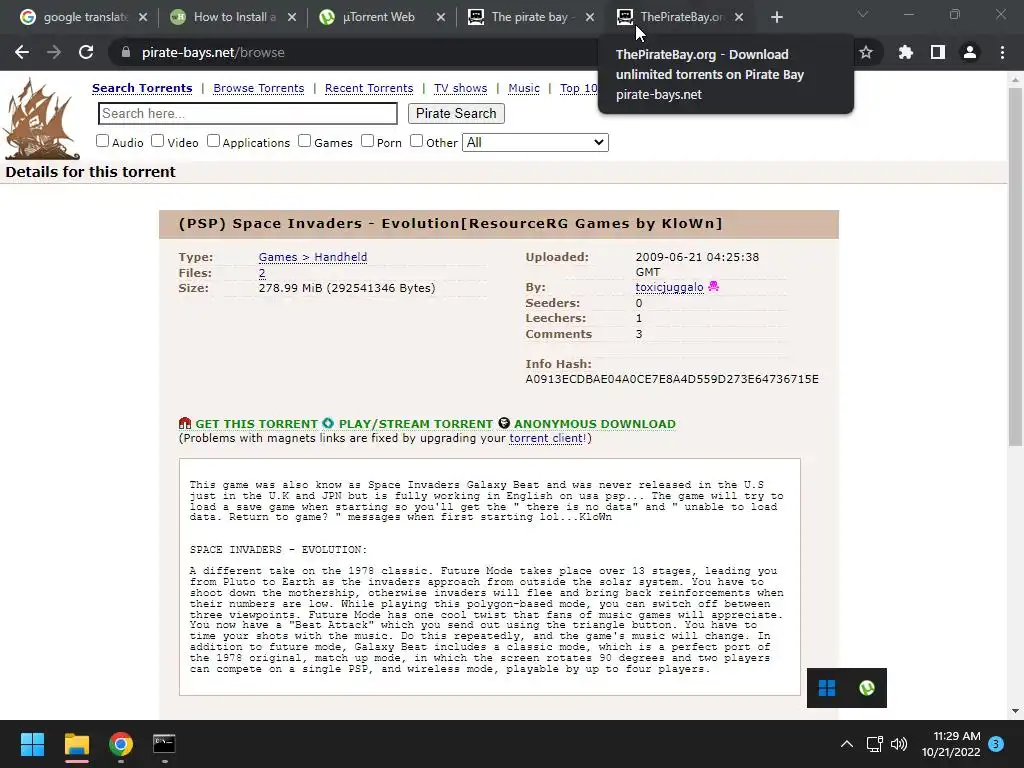This screenshot has height=768, width=1024.
Task: Click the Chrome icon in the taskbar
Action: coord(121,743)
